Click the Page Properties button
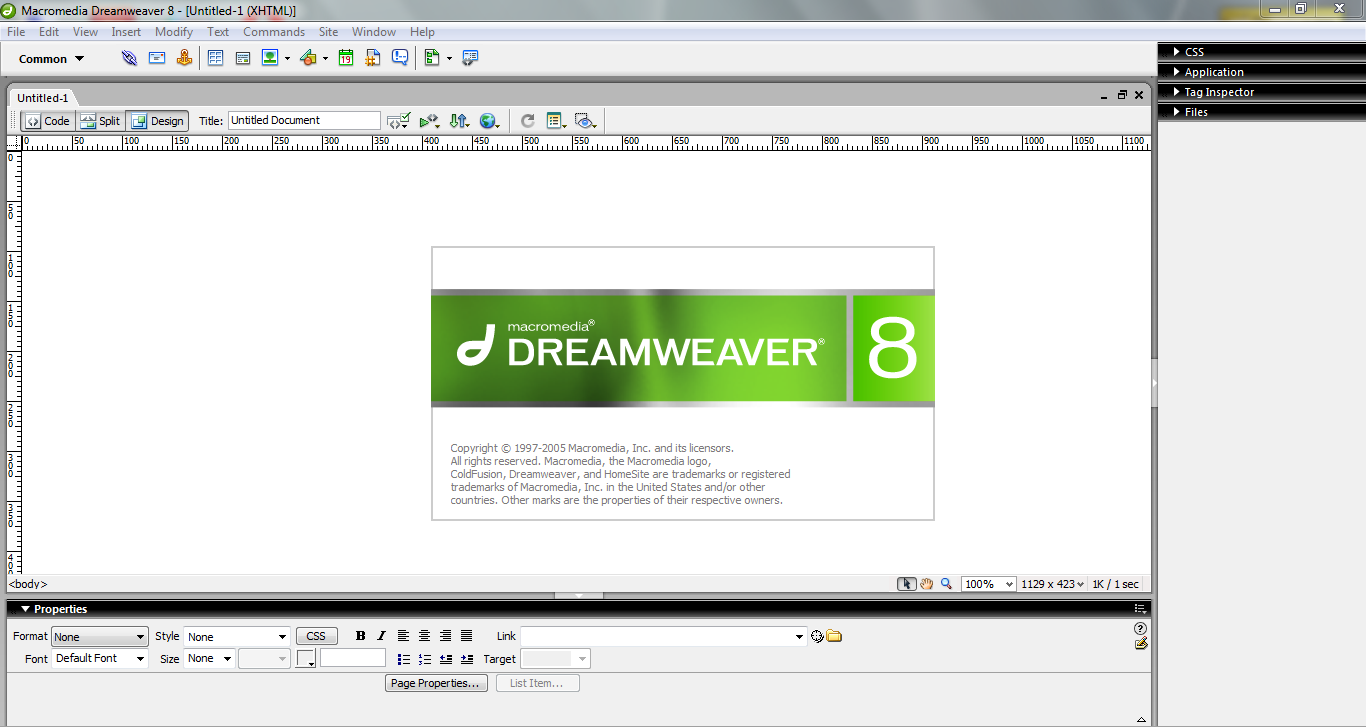Image resolution: width=1366 pixels, height=728 pixels. 436,683
